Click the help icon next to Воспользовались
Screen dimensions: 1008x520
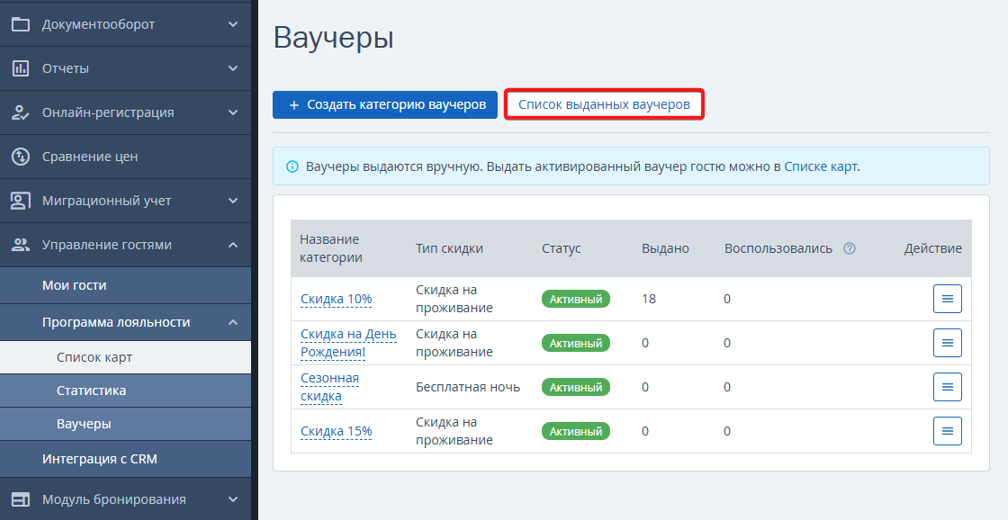(x=849, y=248)
